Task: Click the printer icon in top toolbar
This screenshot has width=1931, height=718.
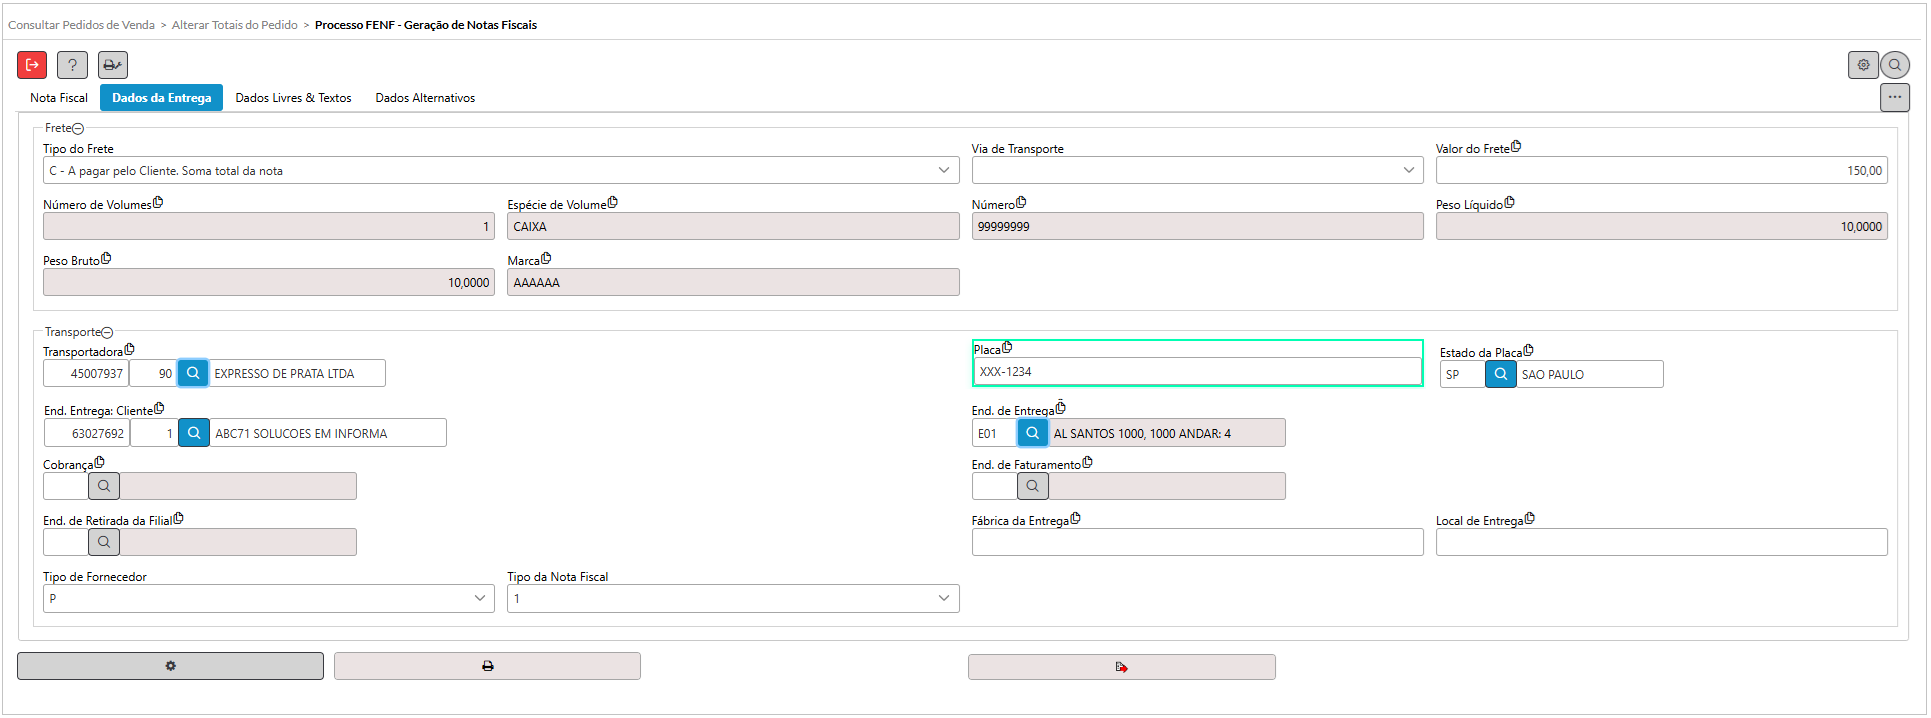Action: (112, 65)
